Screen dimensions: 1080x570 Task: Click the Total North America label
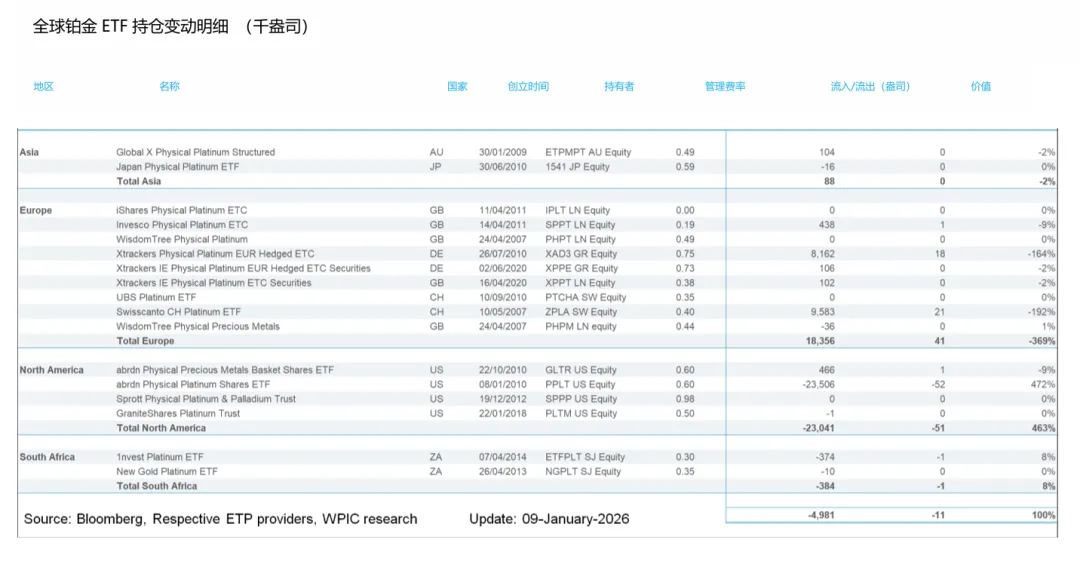161,428
